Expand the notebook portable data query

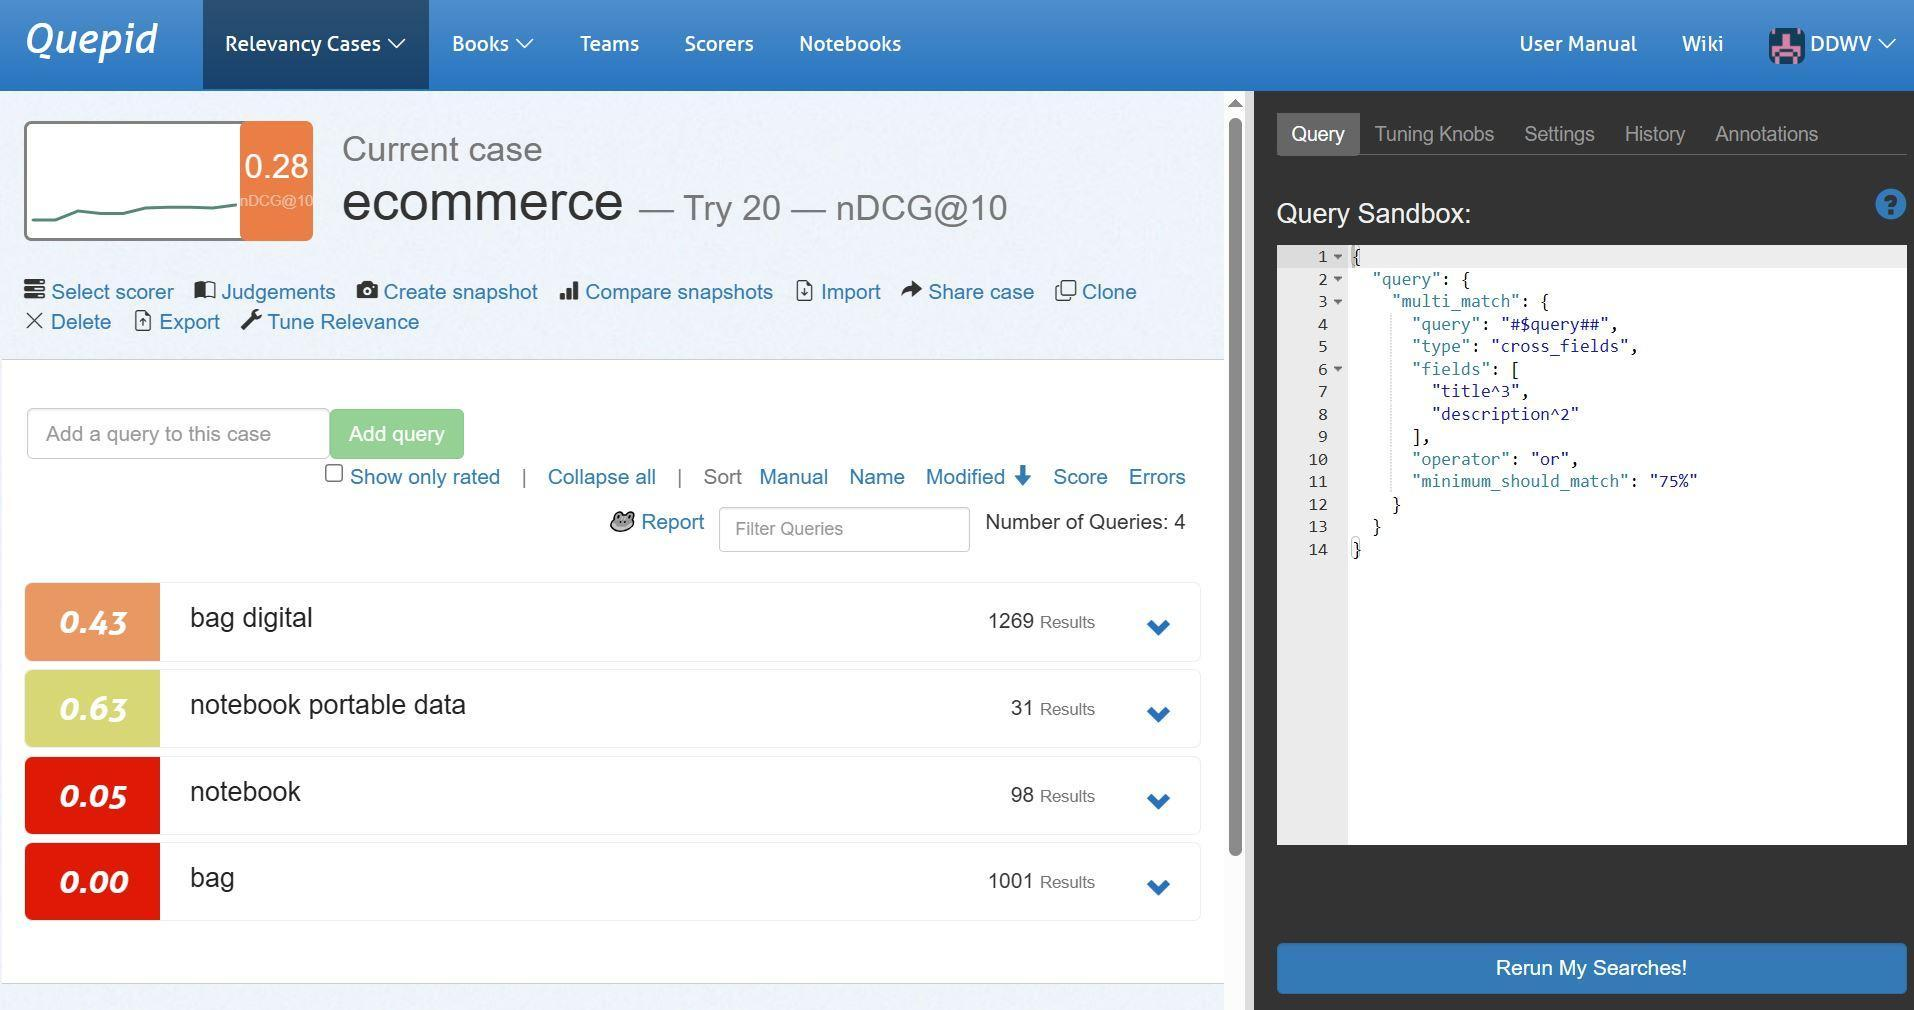[1158, 714]
